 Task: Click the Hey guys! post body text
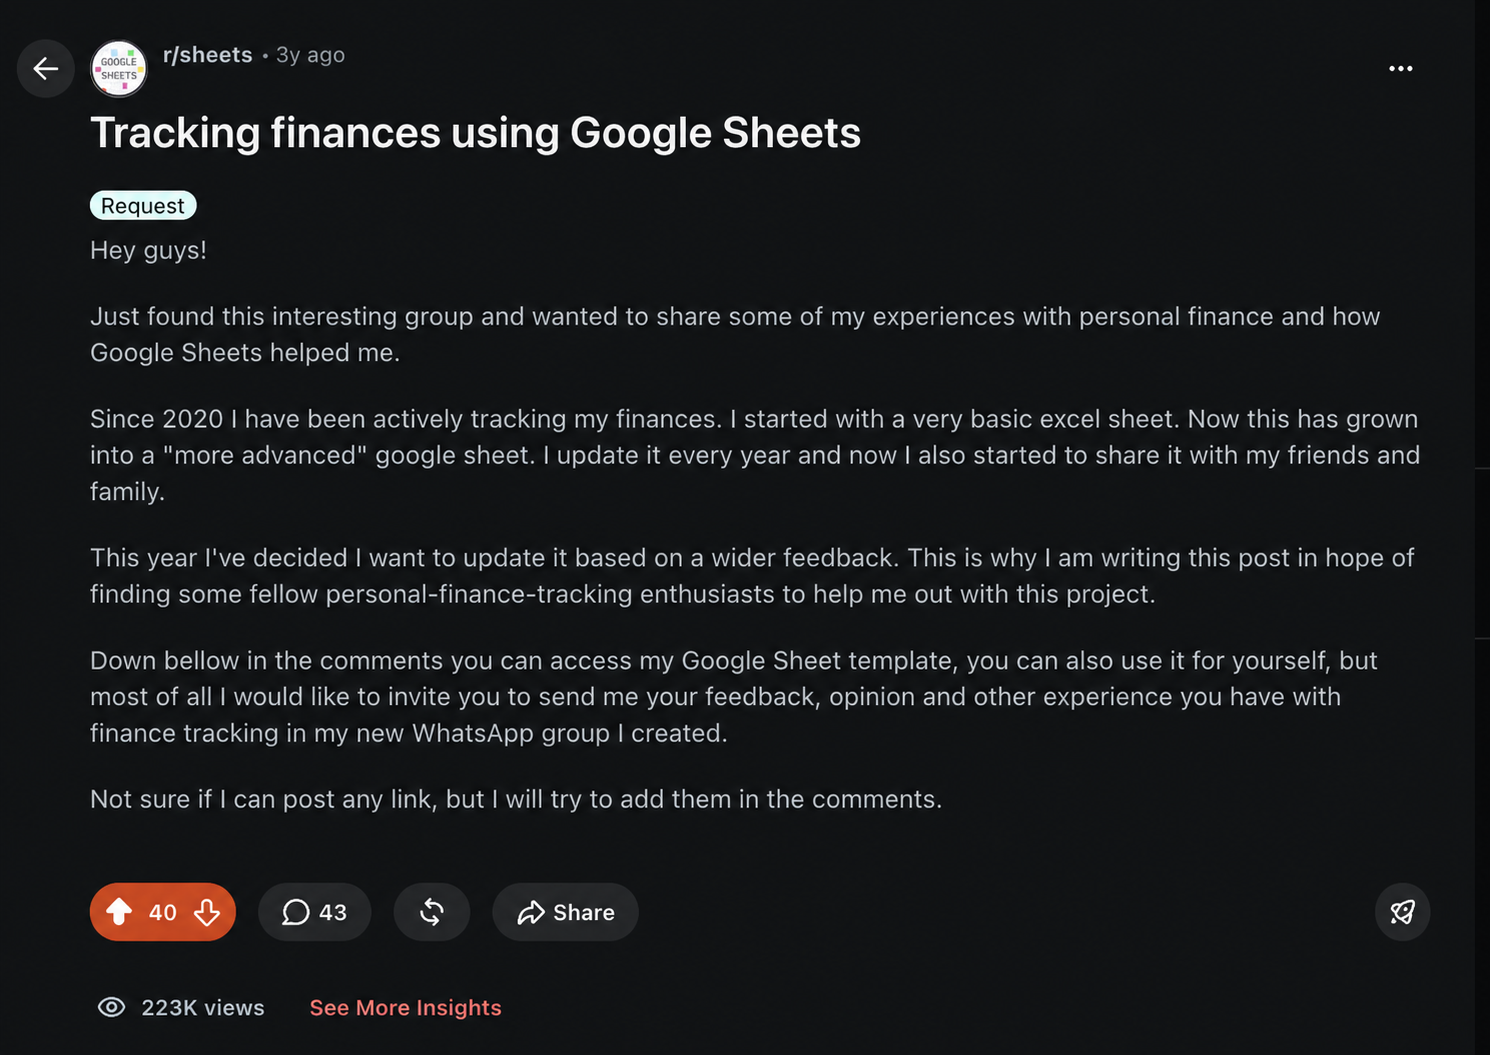pos(148,250)
